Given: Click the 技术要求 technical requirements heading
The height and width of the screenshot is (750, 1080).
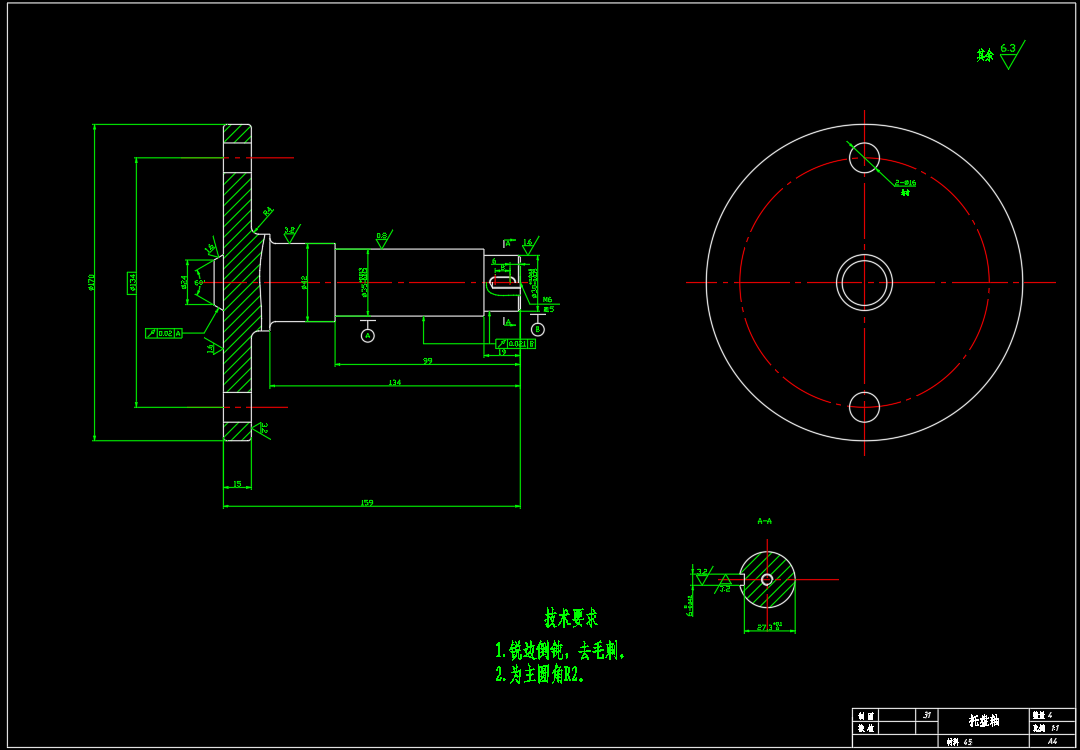Looking at the screenshot, I should (x=571, y=617).
